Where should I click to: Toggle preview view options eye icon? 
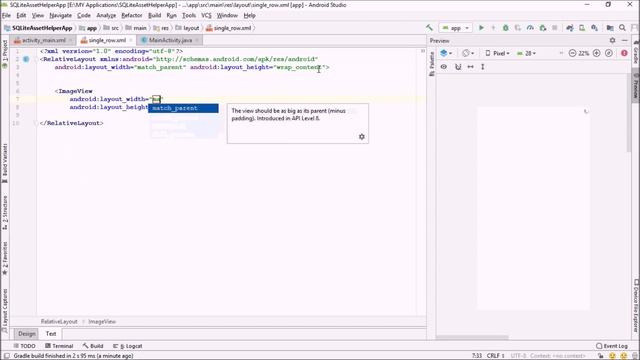point(444,67)
